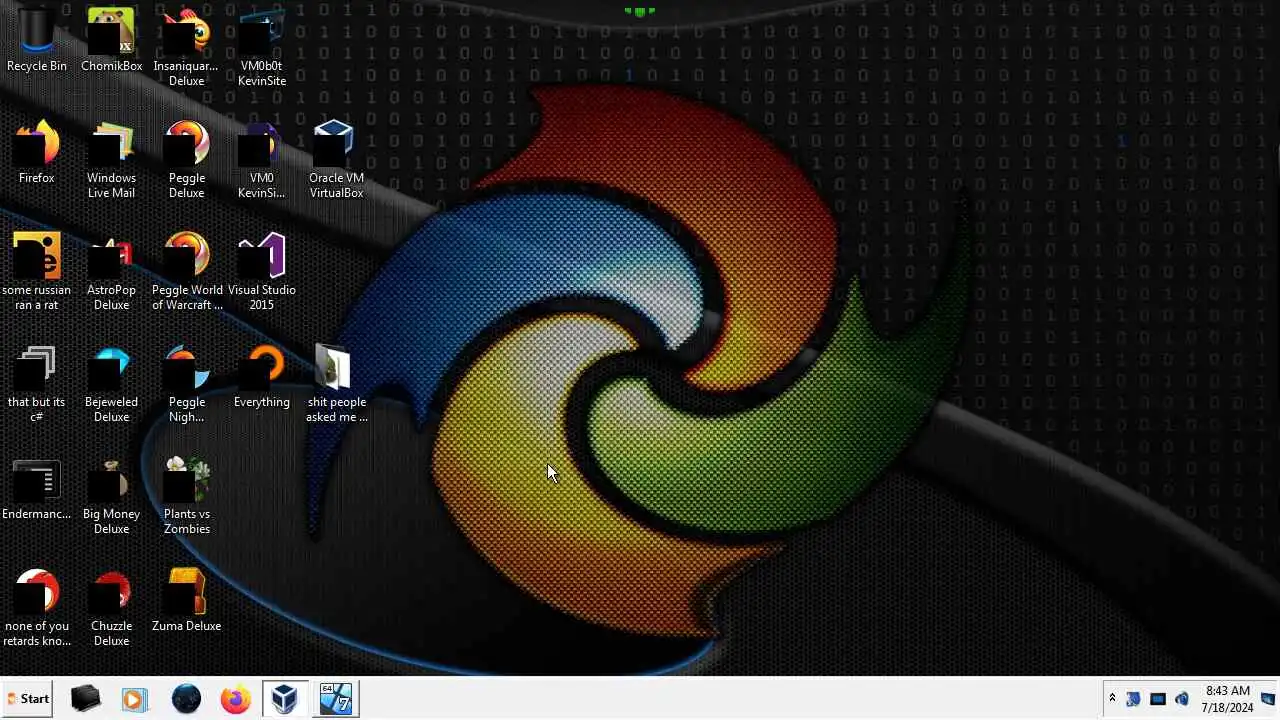The image size is (1280, 720).
Task: Select the AstroPop Deluxe desktop icon
Action: coord(111,272)
